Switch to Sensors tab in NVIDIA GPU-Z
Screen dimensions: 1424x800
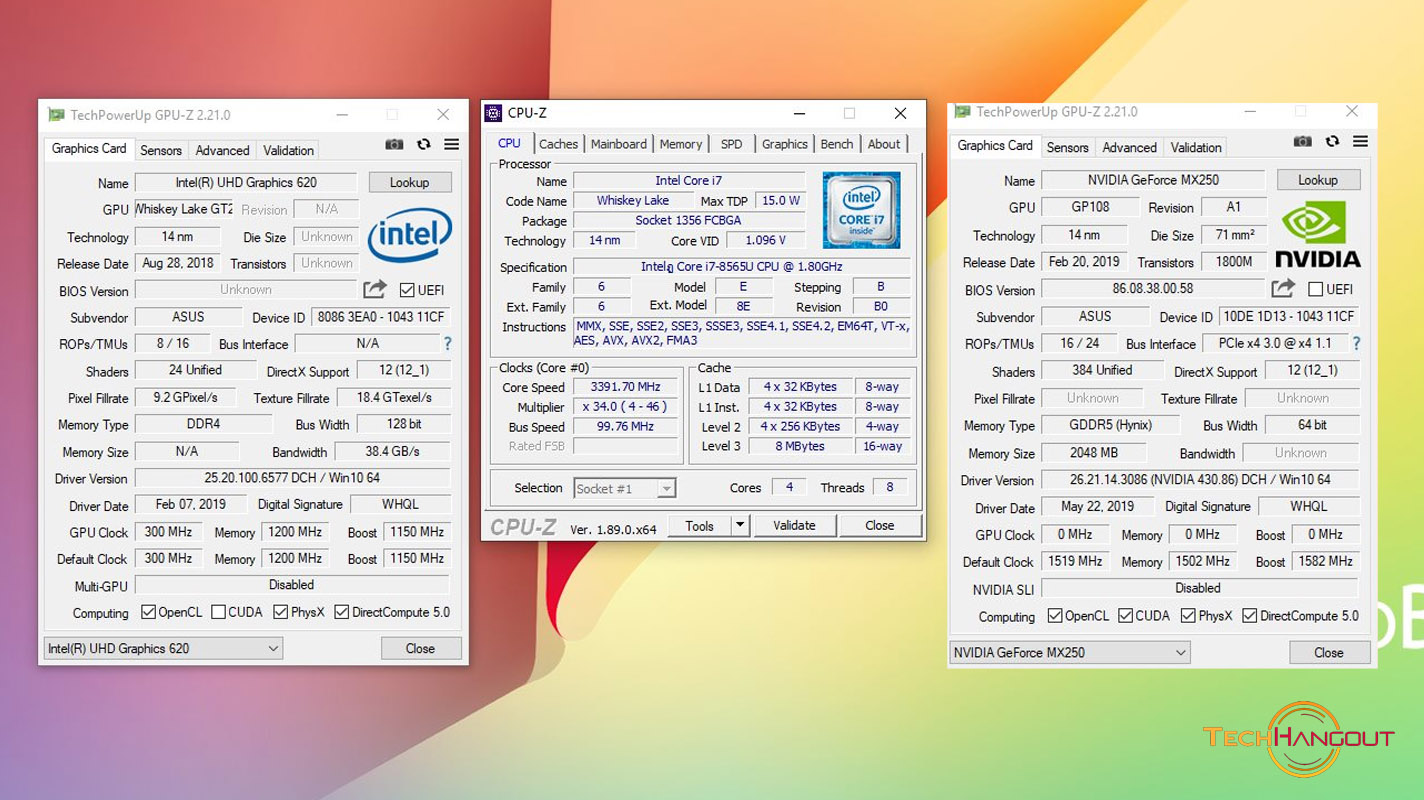1067,147
